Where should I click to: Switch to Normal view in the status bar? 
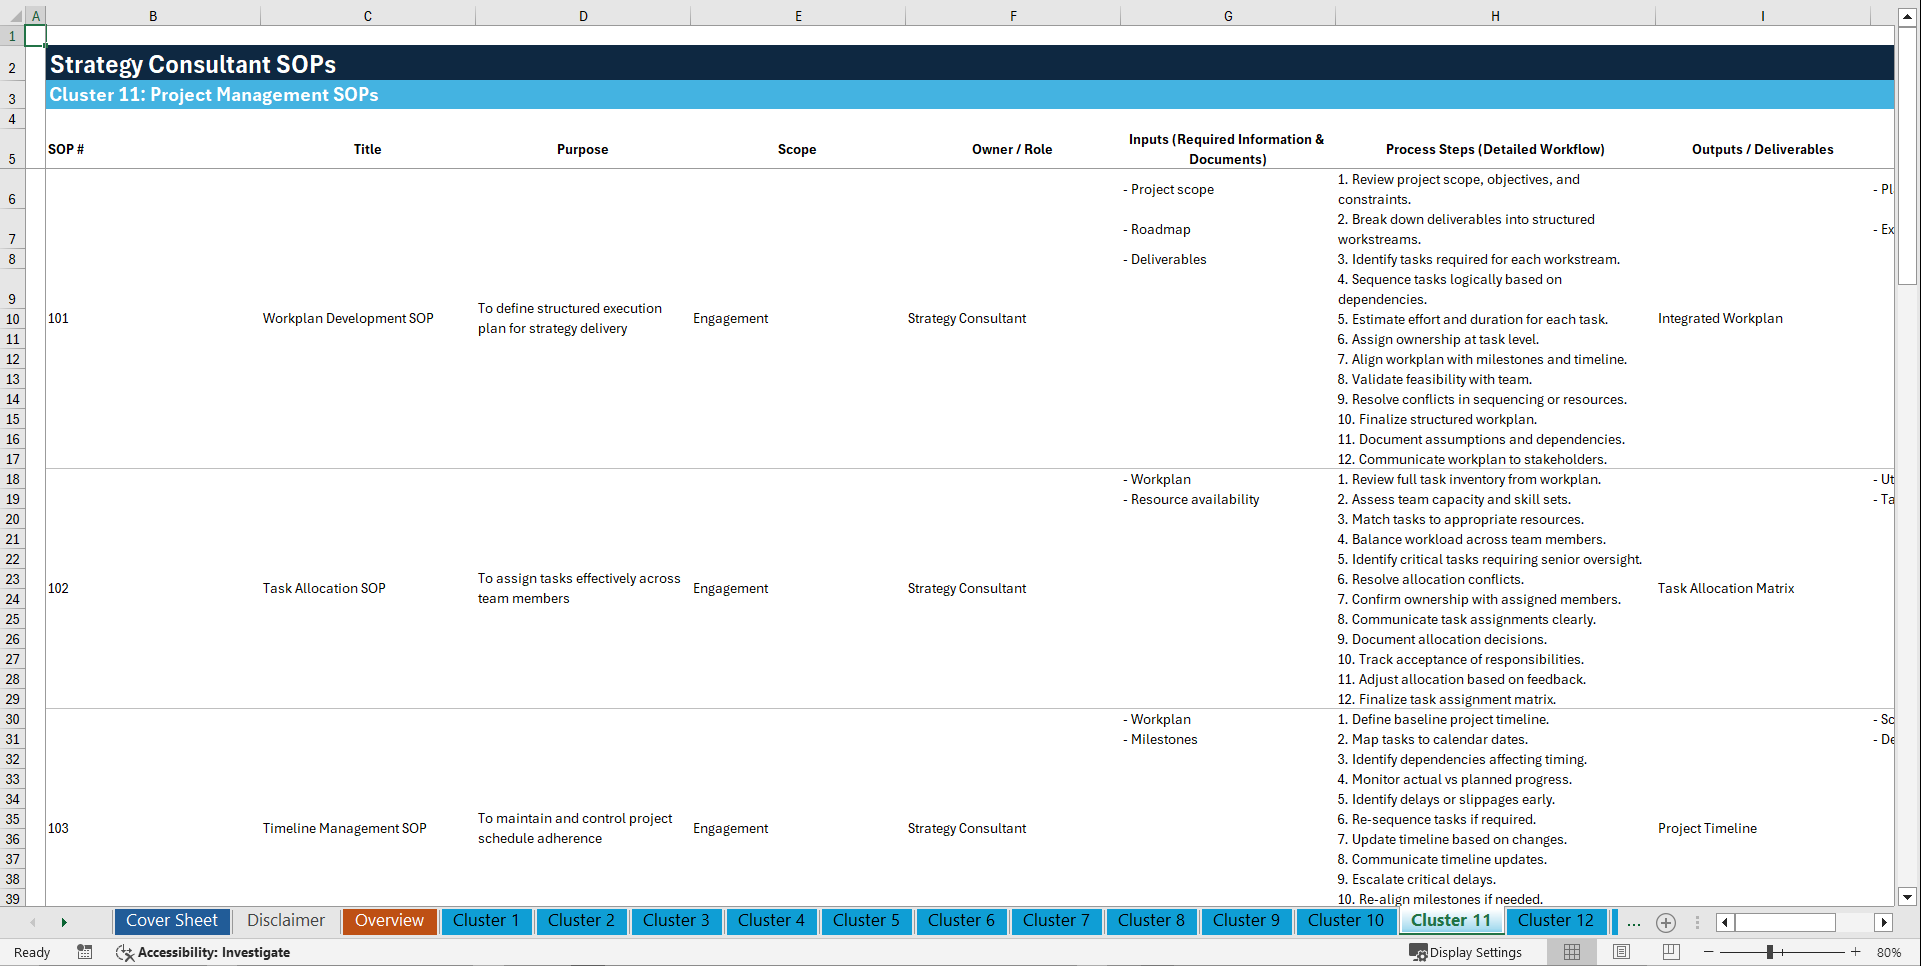click(1571, 952)
